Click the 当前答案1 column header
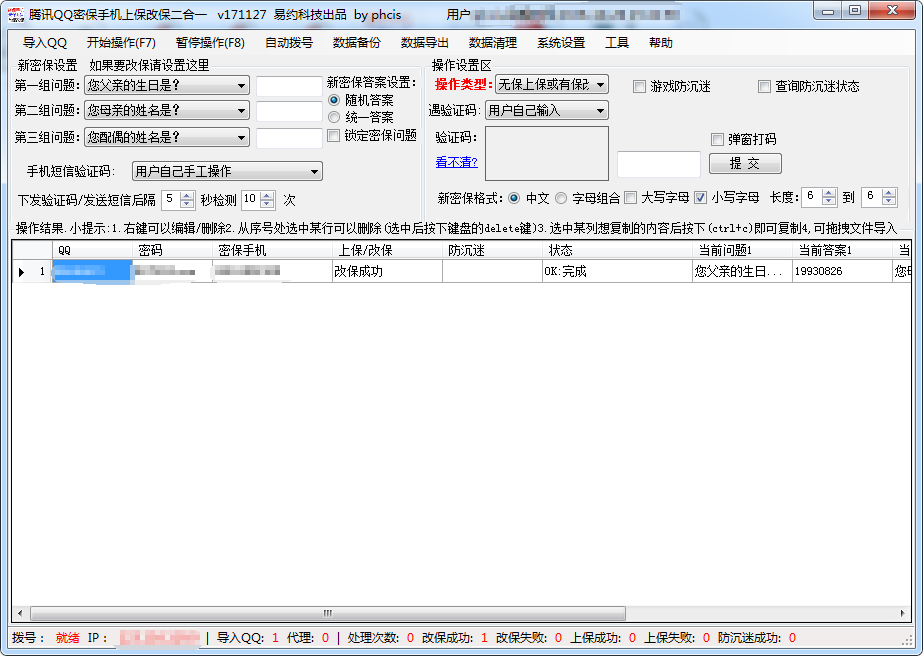The width and height of the screenshot is (923, 656). (842, 250)
